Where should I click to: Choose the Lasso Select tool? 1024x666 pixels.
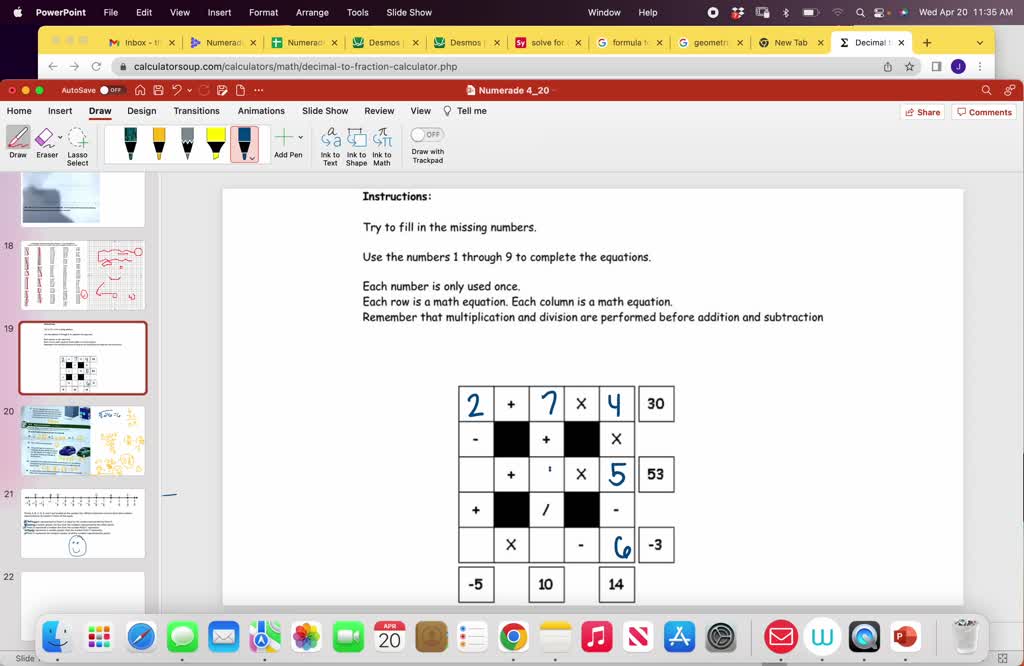coord(77,142)
